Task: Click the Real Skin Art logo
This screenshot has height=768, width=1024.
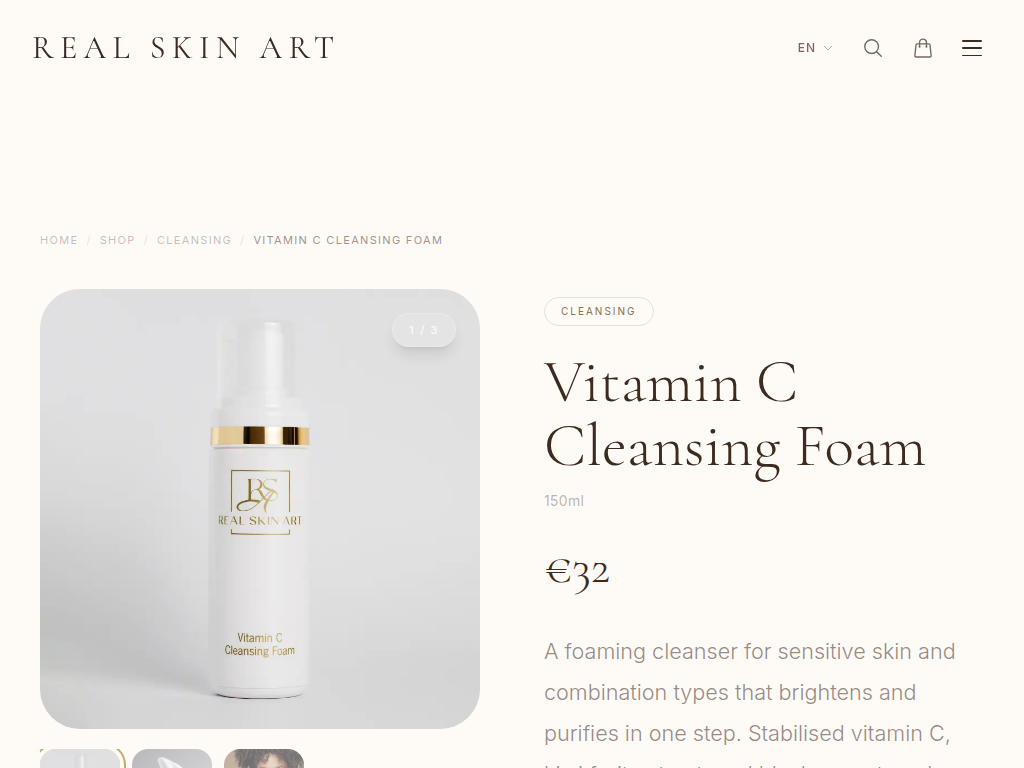Action: pos(184,48)
